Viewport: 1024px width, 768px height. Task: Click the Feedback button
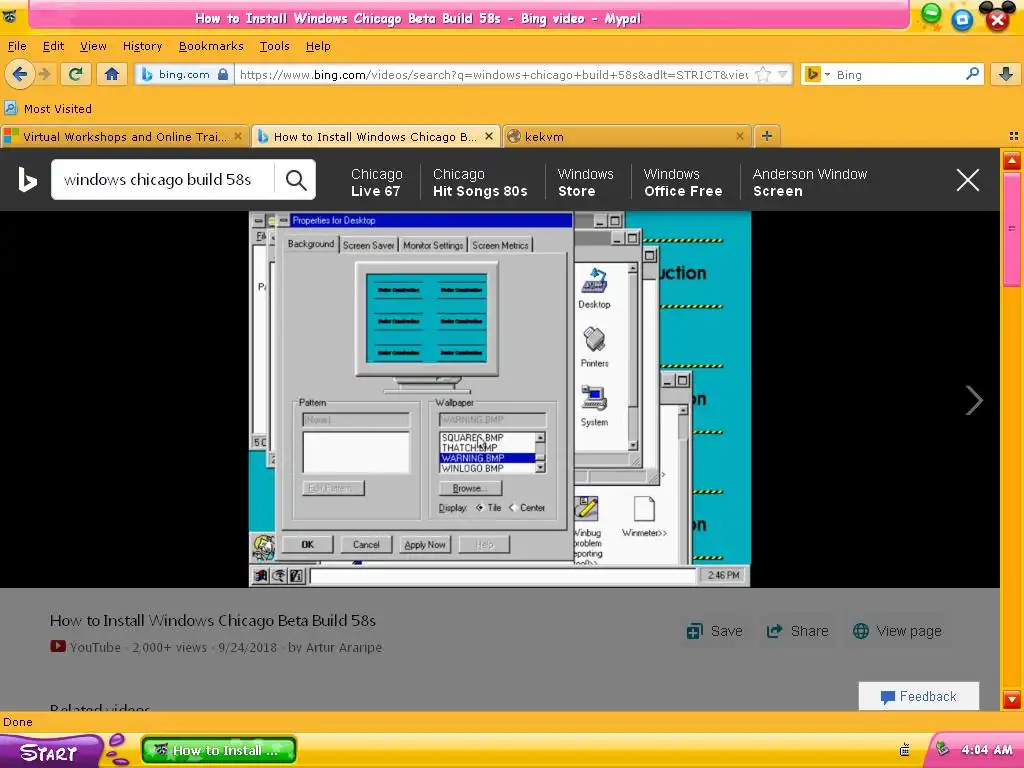[x=918, y=696]
